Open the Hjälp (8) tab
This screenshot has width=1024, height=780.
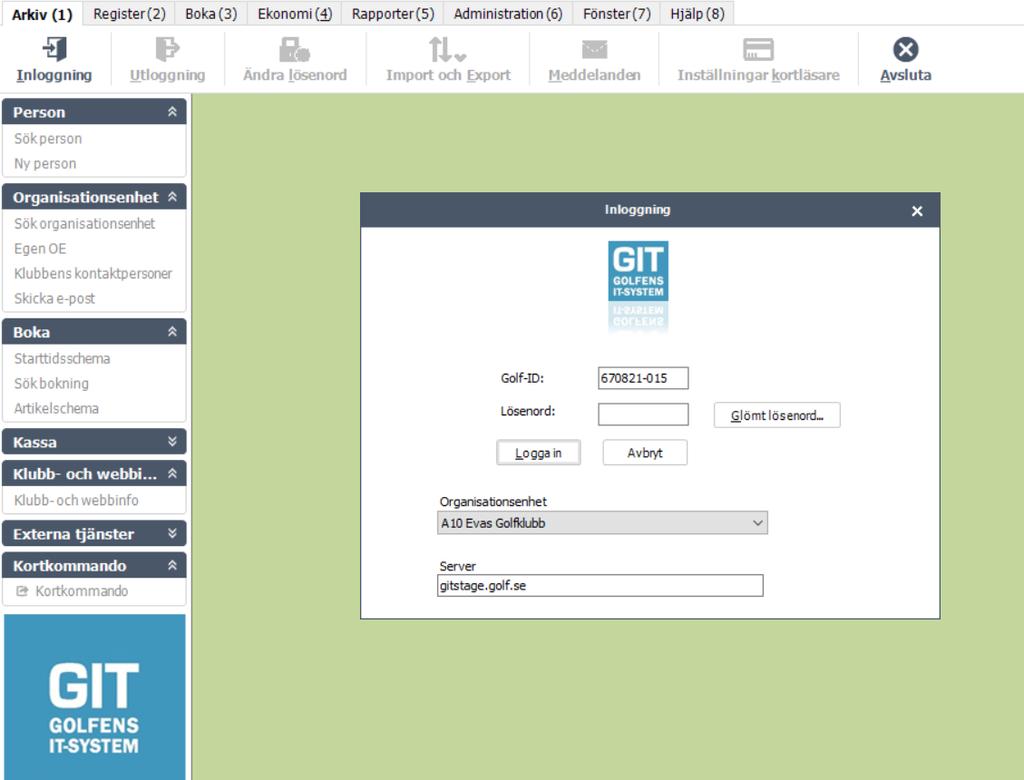[697, 14]
